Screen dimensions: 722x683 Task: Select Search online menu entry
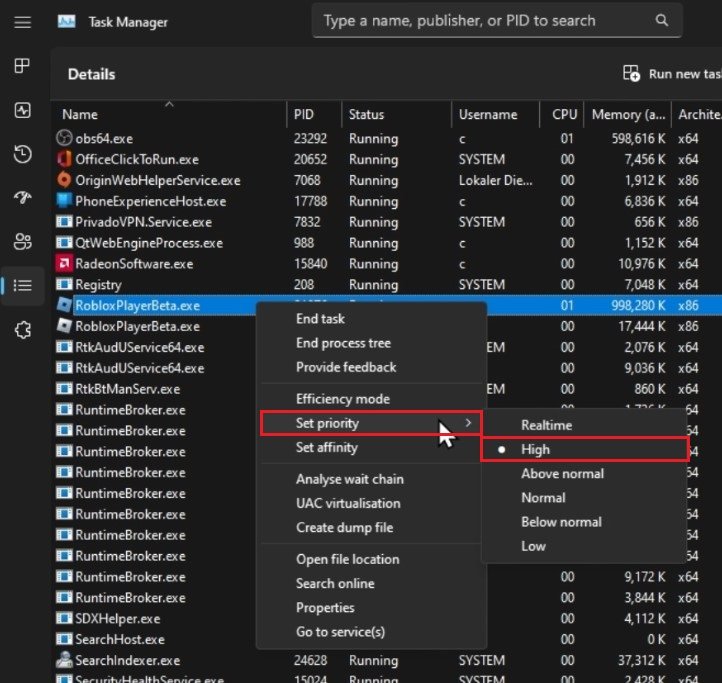(x=371, y=584)
